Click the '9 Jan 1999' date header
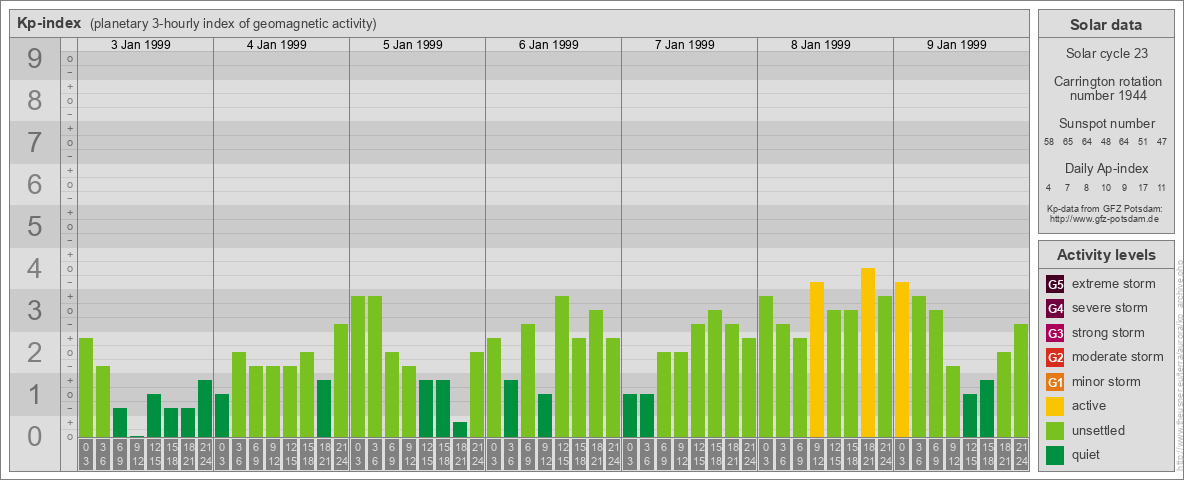1184x480 pixels. pyautogui.click(x=957, y=45)
